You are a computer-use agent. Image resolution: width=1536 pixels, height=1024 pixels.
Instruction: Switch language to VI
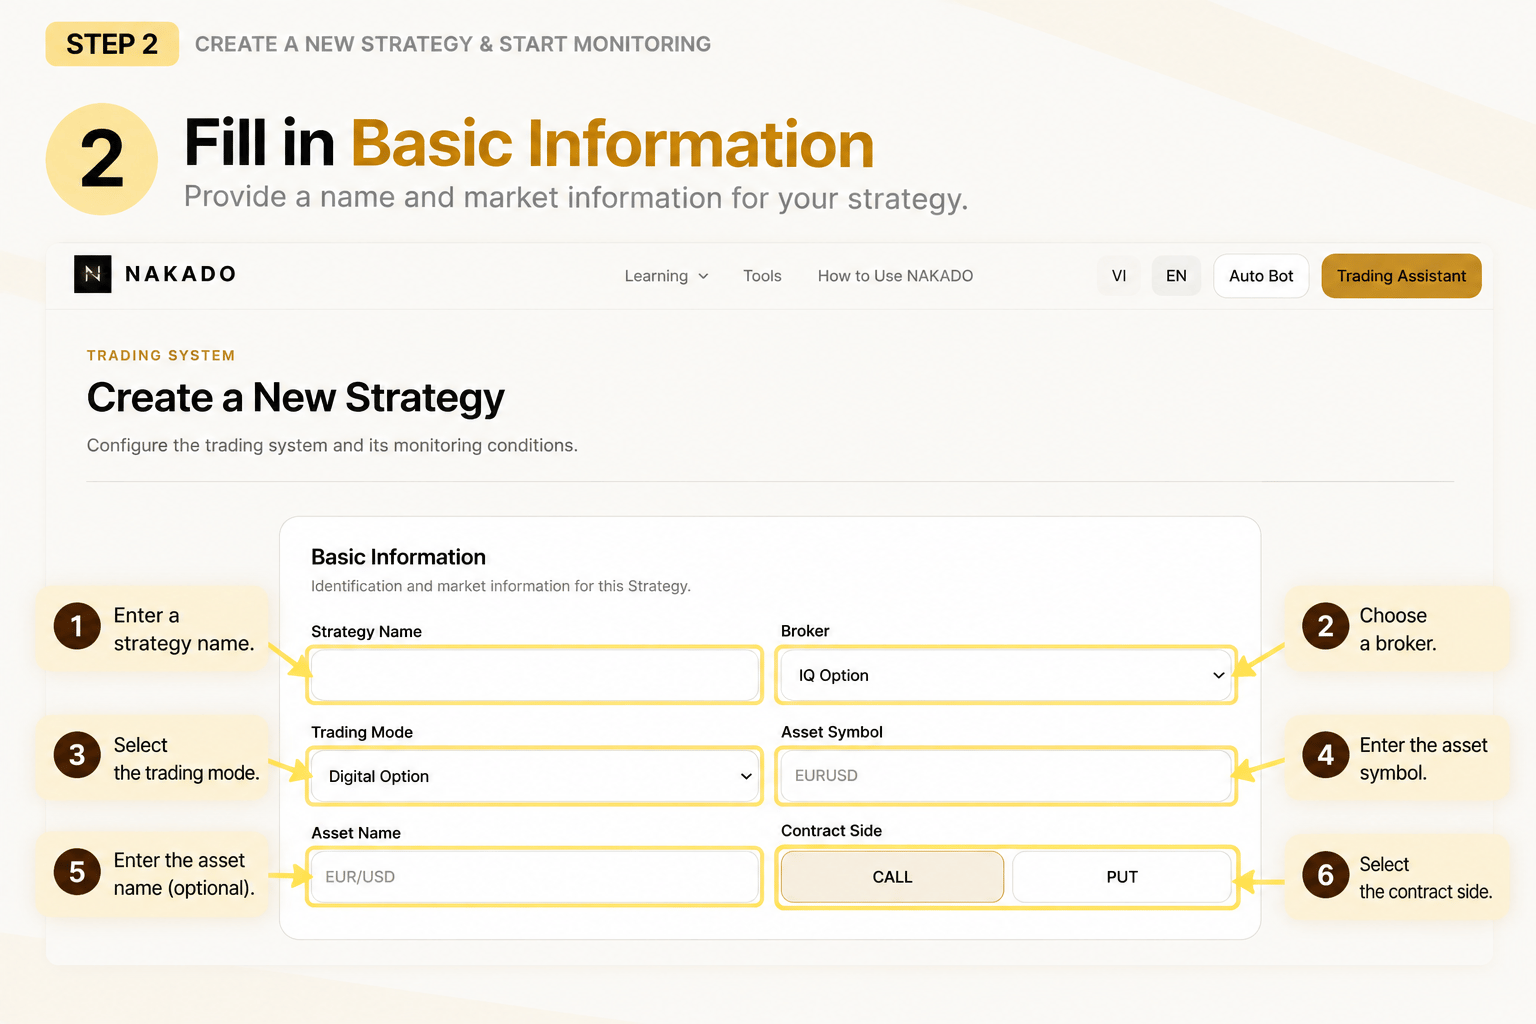[x=1119, y=276]
